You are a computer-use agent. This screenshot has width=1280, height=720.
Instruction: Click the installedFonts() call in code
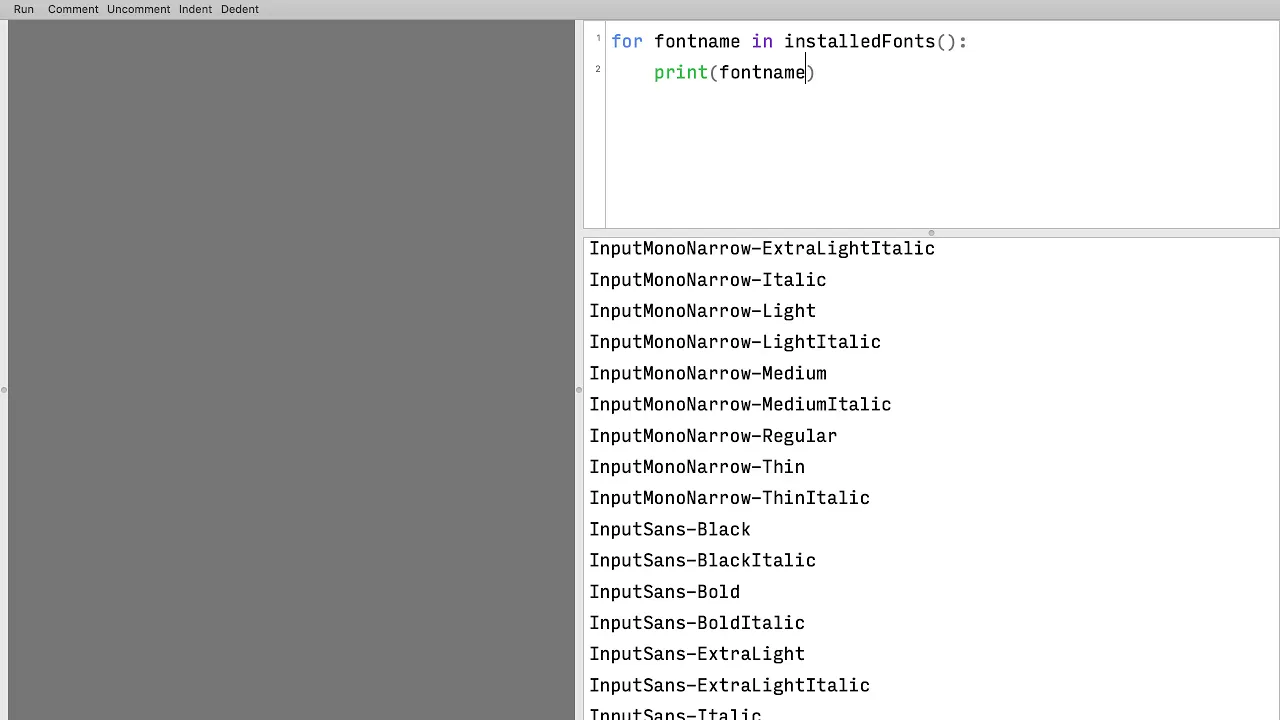point(870,42)
